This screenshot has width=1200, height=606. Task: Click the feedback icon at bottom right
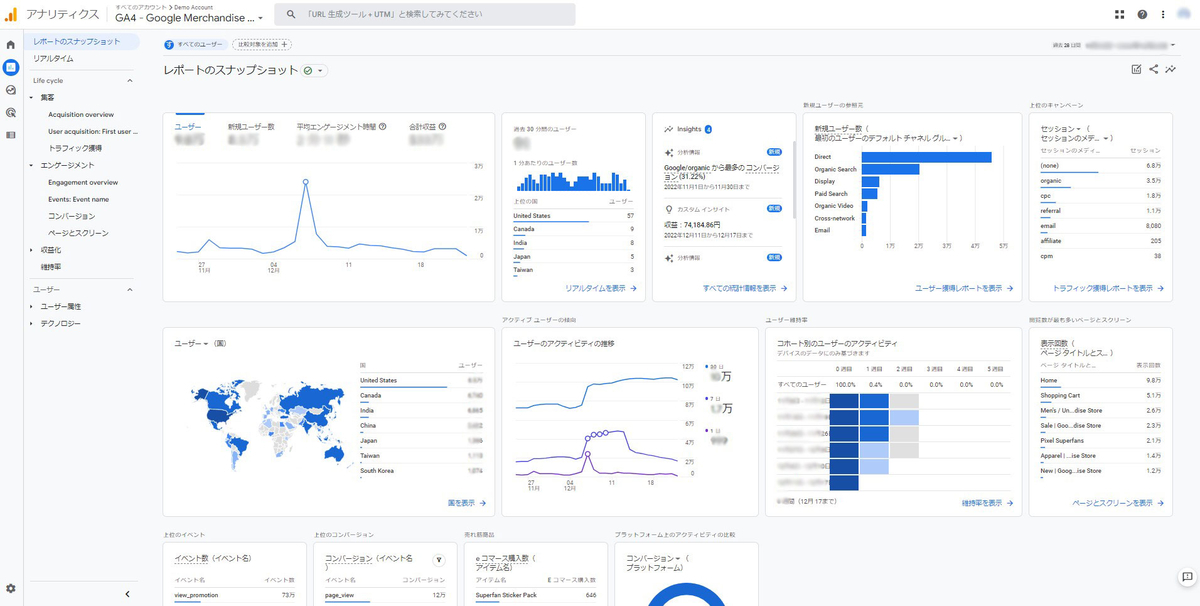click(x=1186, y=577)
